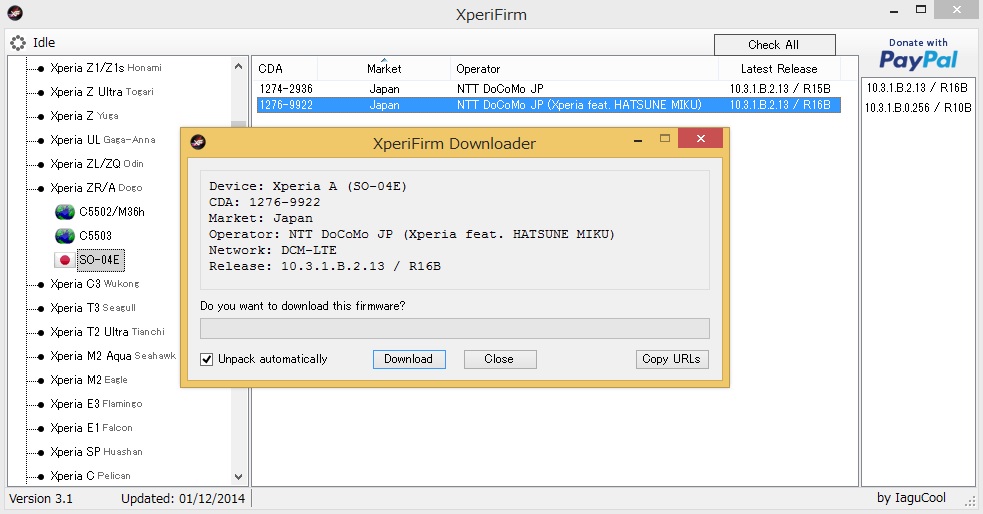Image resolution: width=983 pixels, height=514 pixels.
Task: Select release 10.3.1.B.0.256 / R10B in right list
Action: [x=918, y=108]
